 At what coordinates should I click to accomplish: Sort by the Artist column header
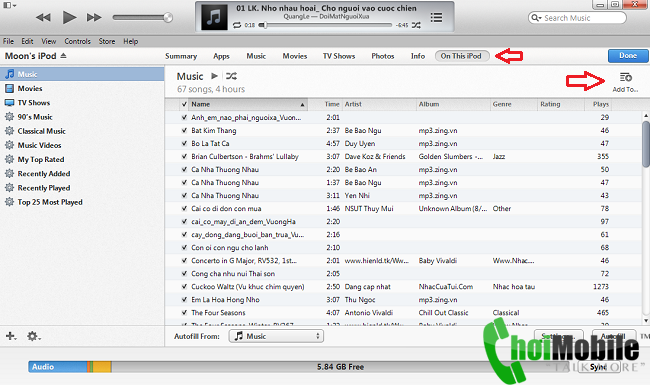pyautogui.click(x=379, y=104)
